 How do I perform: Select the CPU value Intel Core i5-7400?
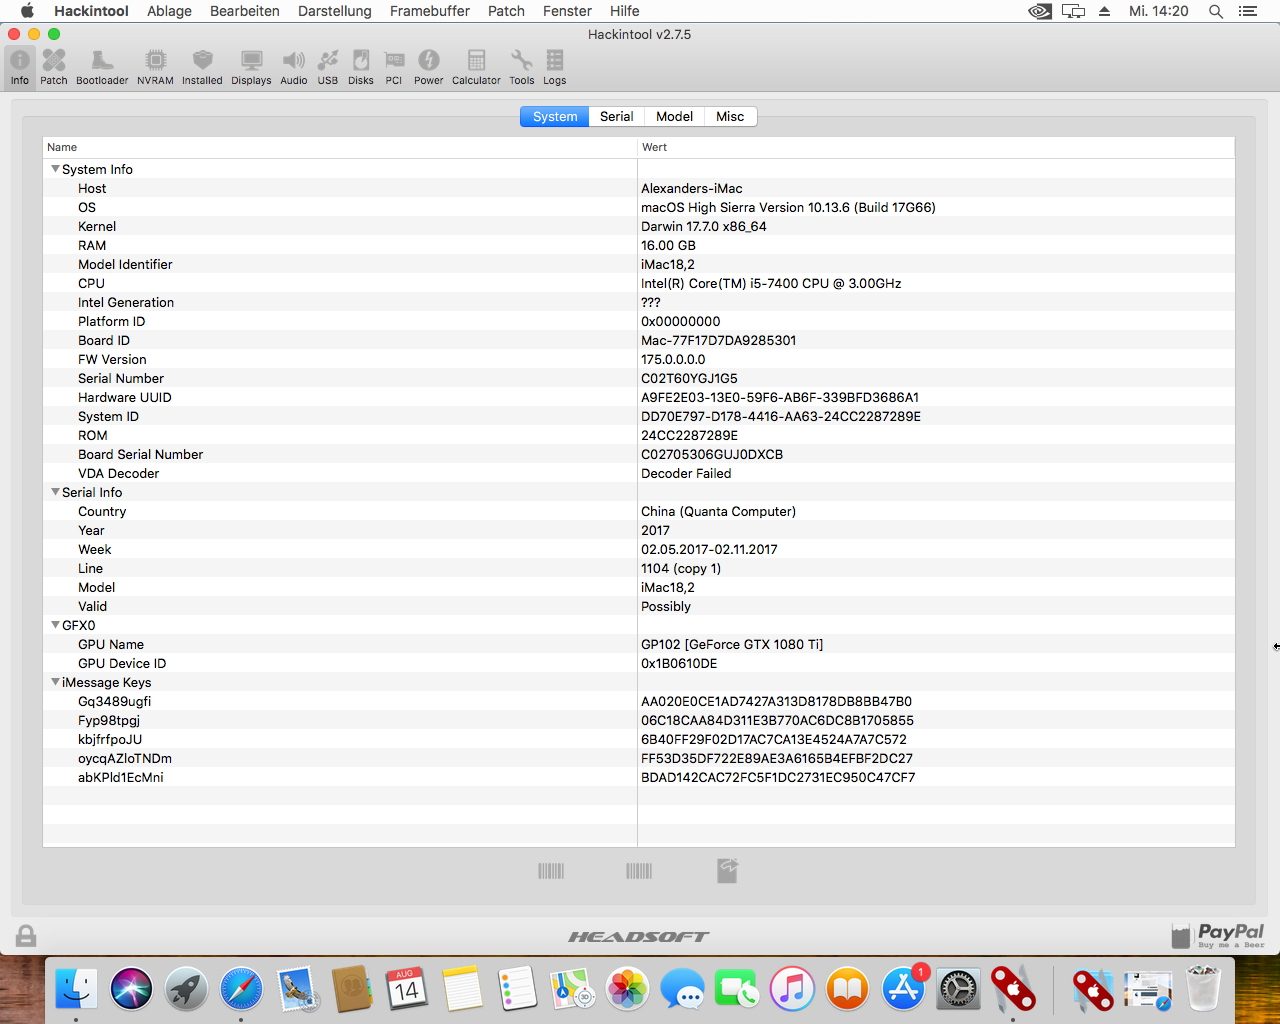pyautogui.click(x=771, y=283)
